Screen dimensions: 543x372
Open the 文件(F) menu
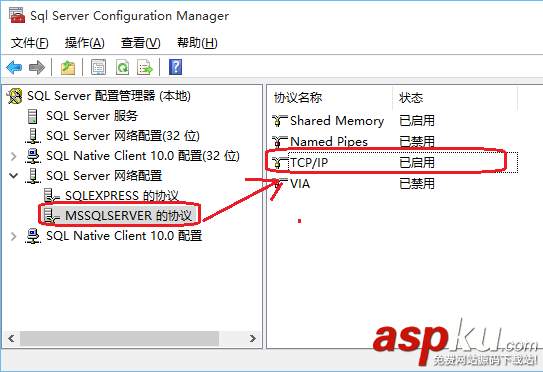[29, 43]
